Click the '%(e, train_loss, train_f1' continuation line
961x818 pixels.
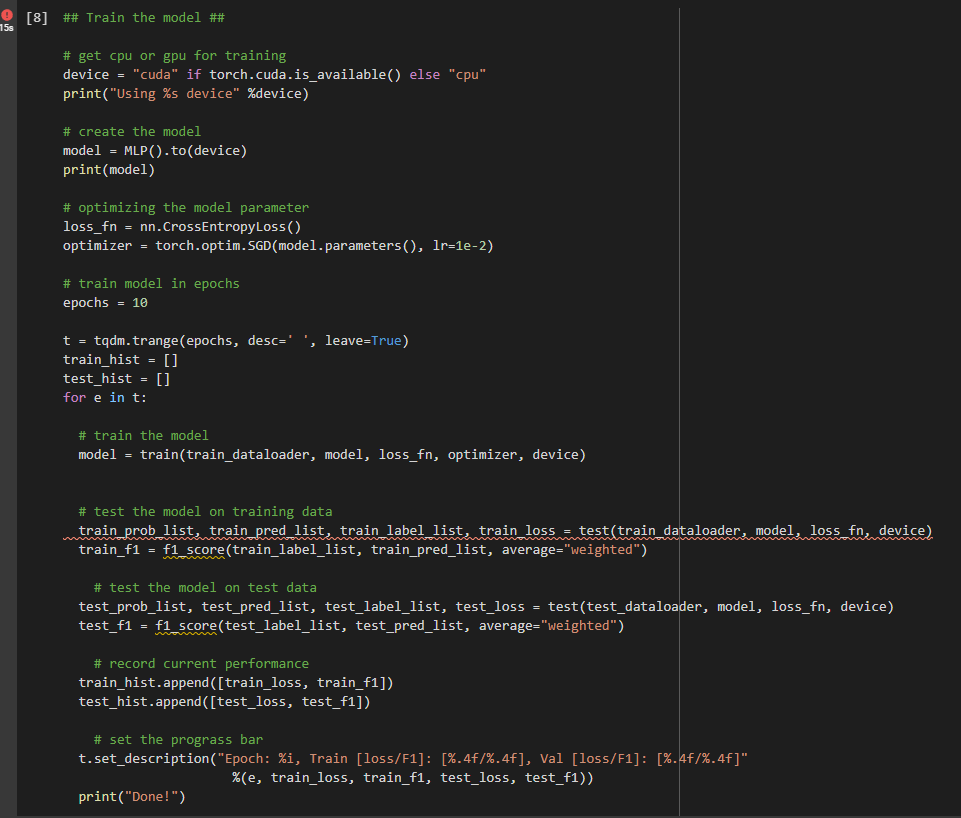(412, 778)
